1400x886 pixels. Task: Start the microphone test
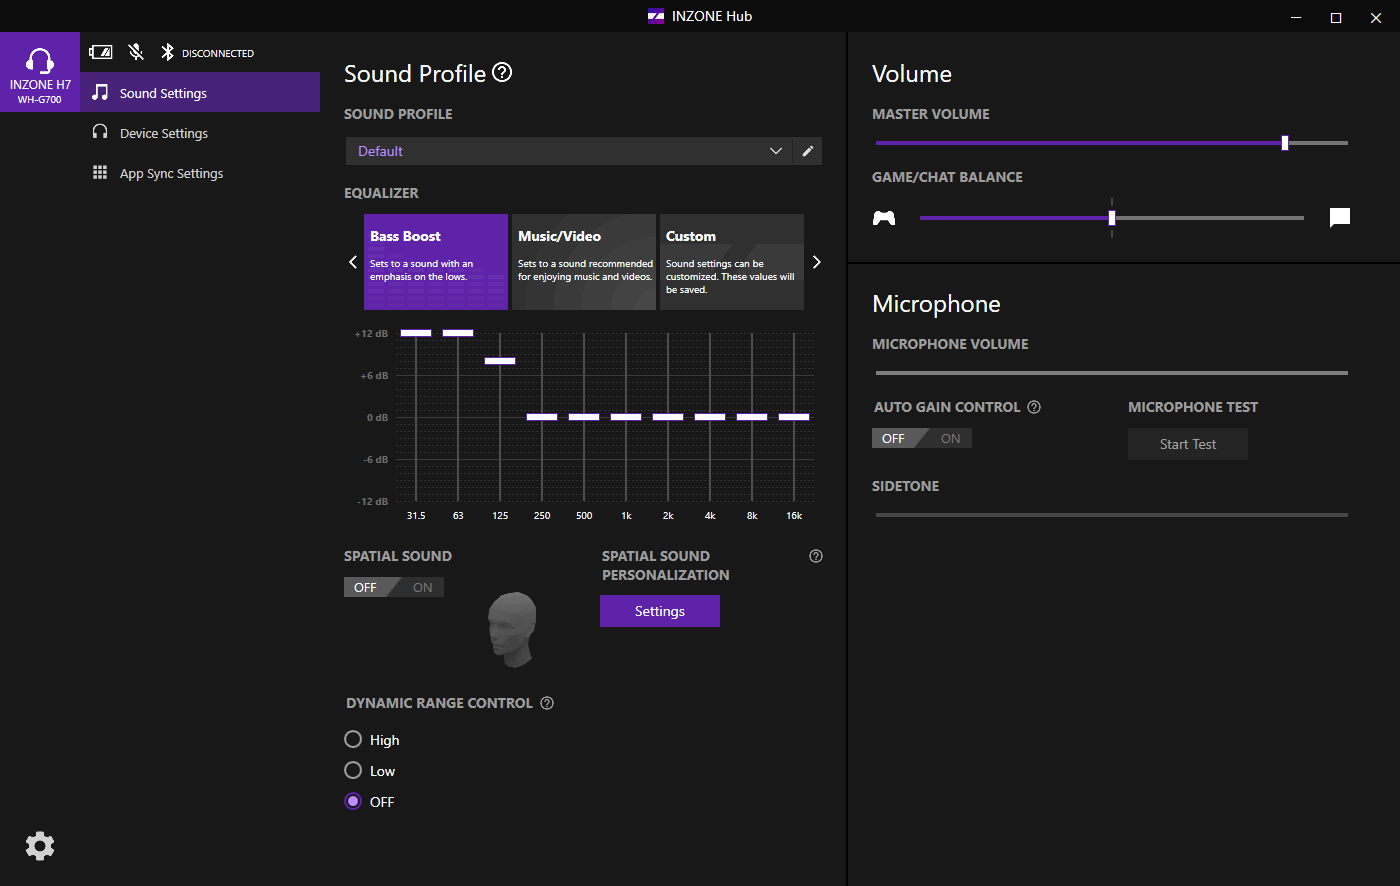[1188, 444]
